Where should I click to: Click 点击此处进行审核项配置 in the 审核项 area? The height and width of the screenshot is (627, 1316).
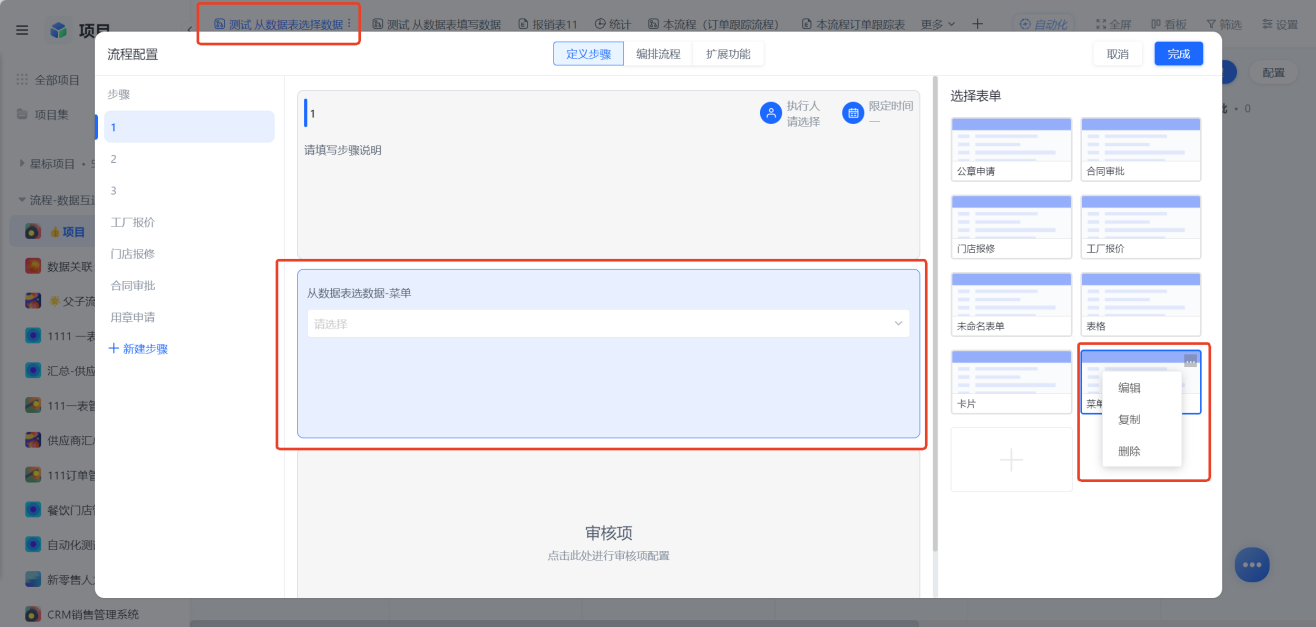(x=608, y=555)
